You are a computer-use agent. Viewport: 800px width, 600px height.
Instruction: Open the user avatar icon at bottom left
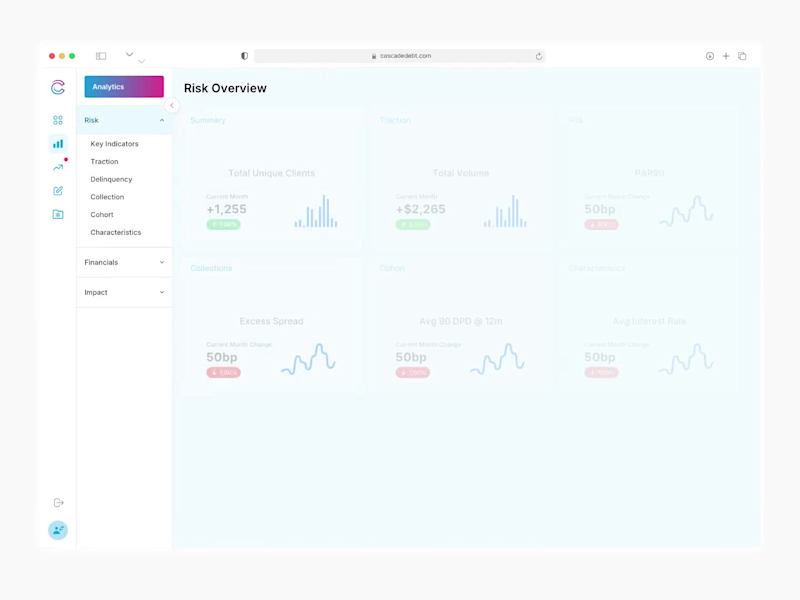pyautogui.click(x=58, y=529)
